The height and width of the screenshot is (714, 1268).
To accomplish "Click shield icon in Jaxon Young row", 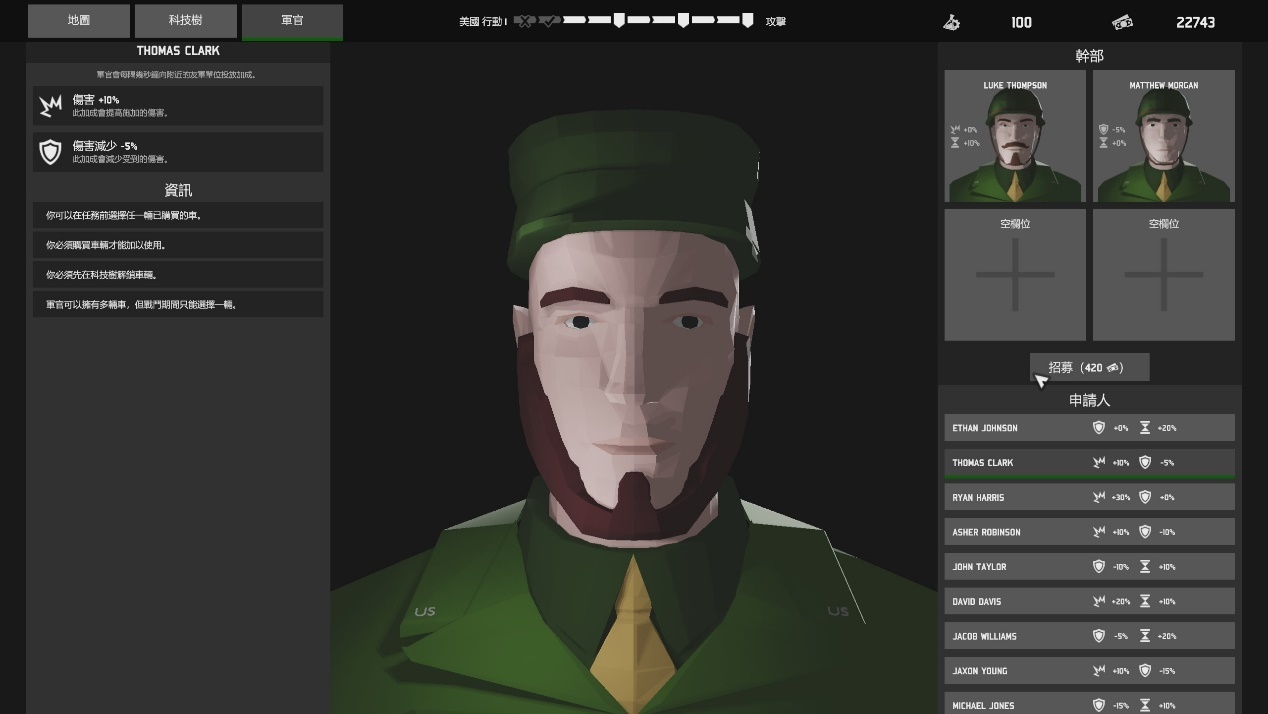I will pyautogui.click(x=1145, y=671).
